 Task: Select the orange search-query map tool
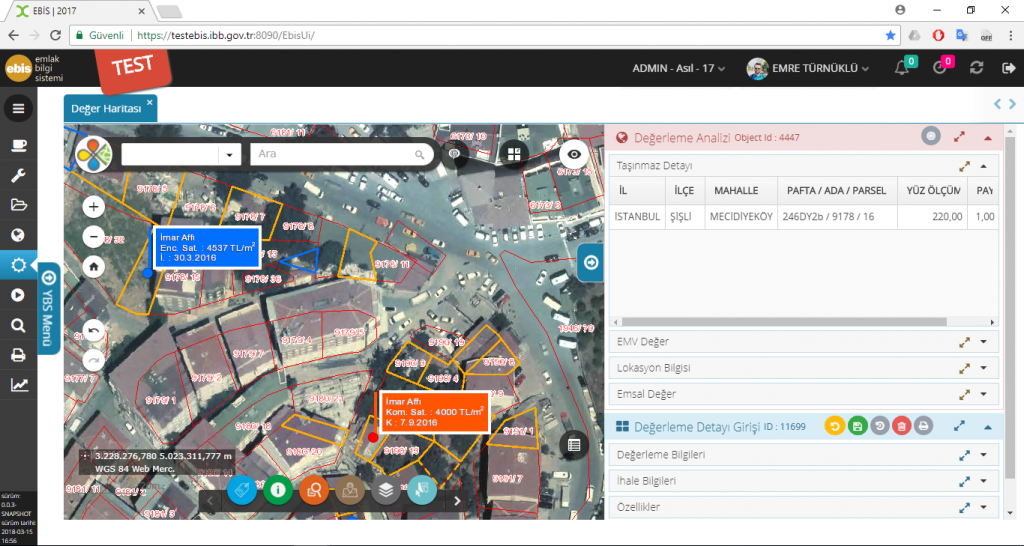point(314,490)
